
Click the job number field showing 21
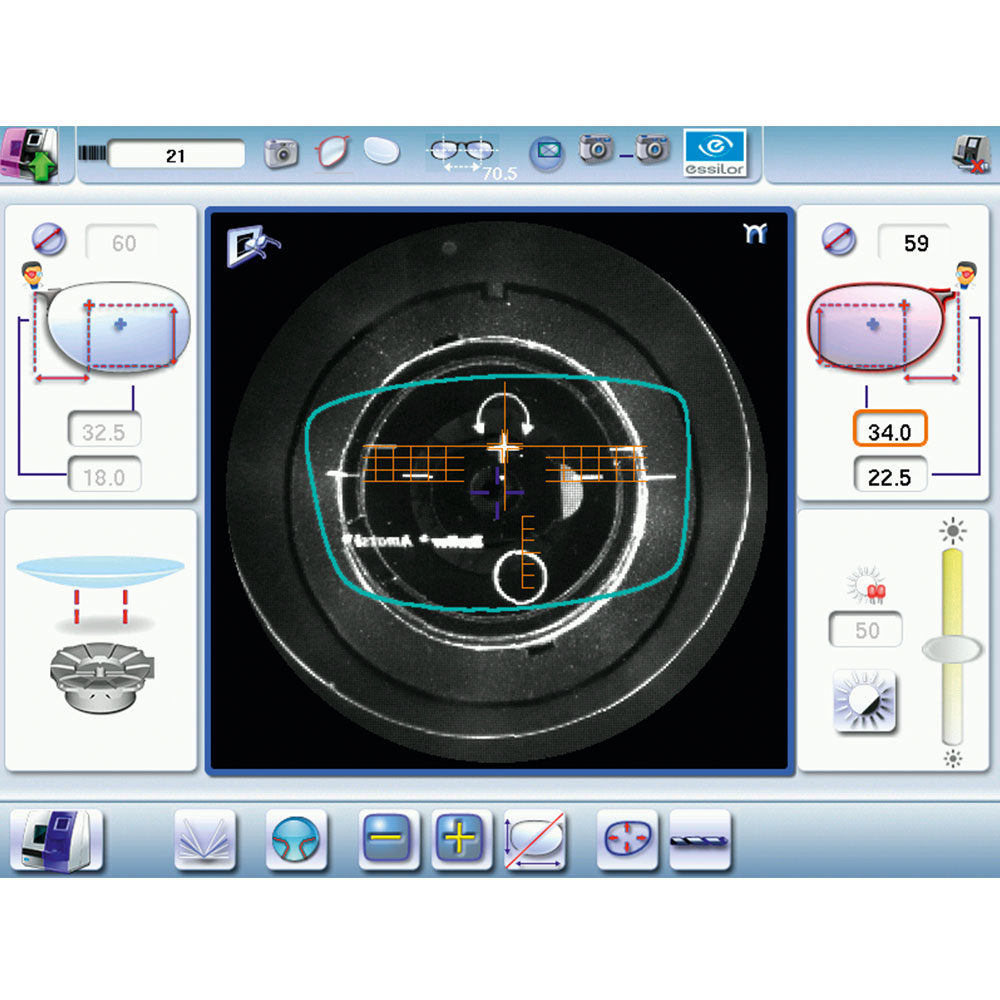coord(176,155)
